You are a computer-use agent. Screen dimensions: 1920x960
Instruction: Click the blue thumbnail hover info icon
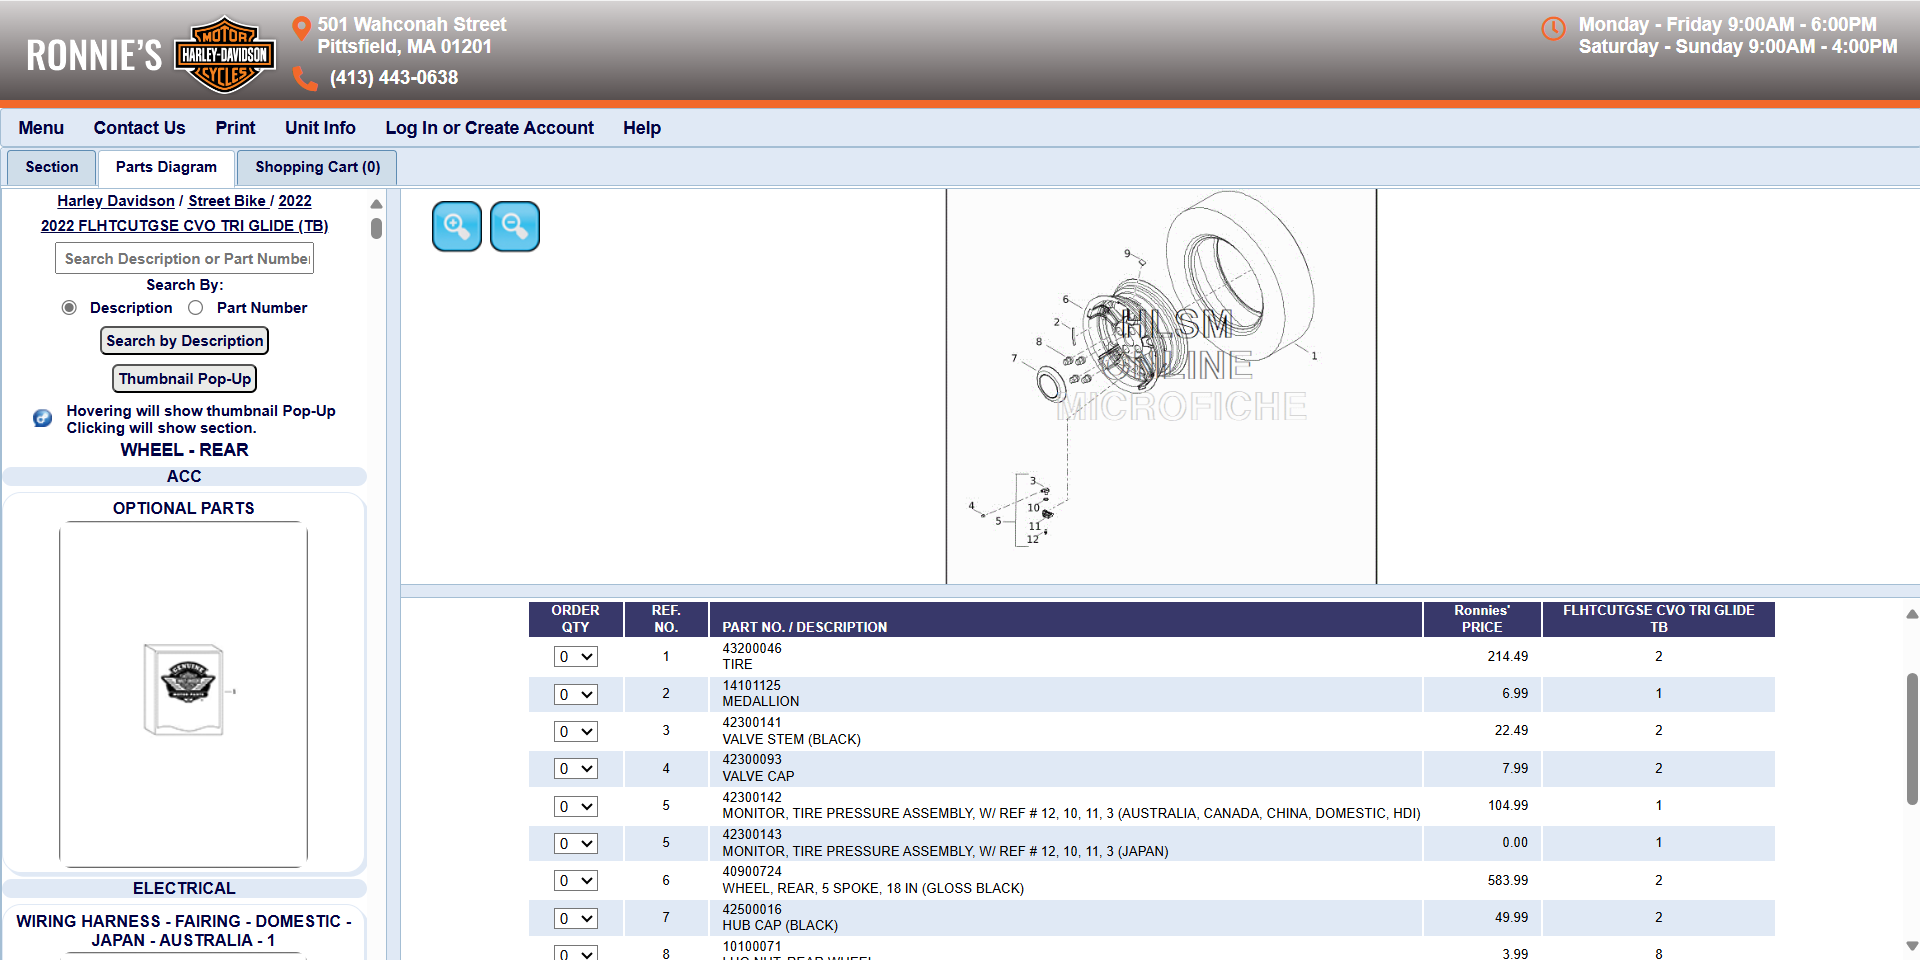click(42, 418)
